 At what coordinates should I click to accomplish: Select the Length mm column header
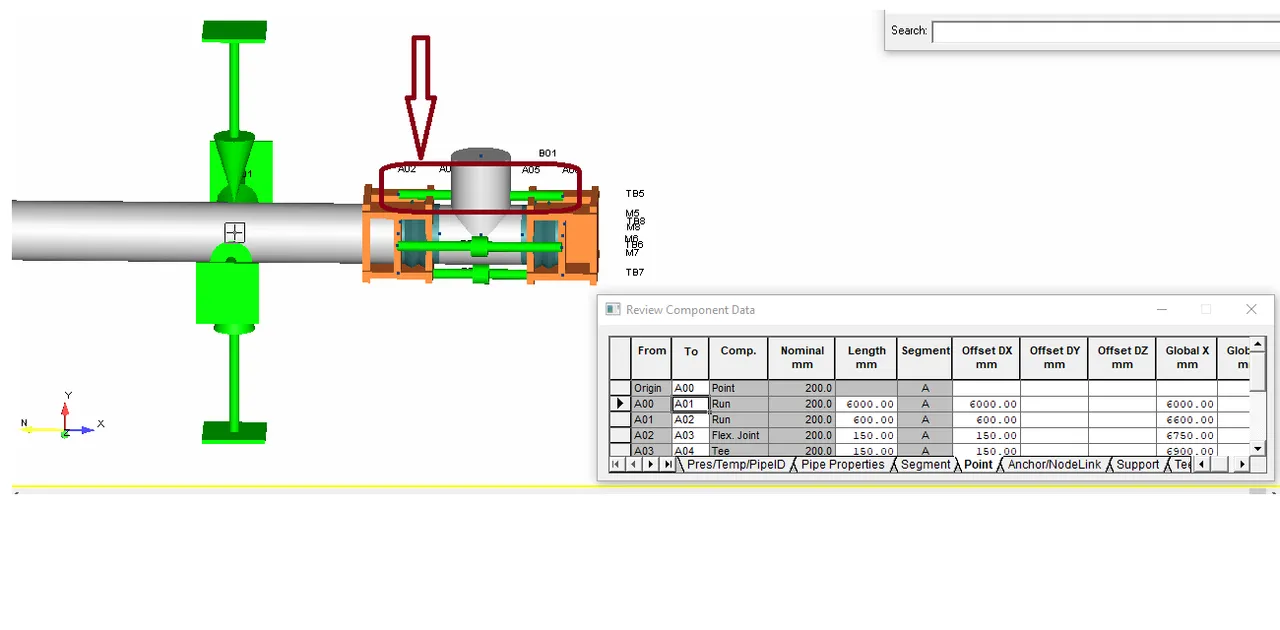(867, 358)
